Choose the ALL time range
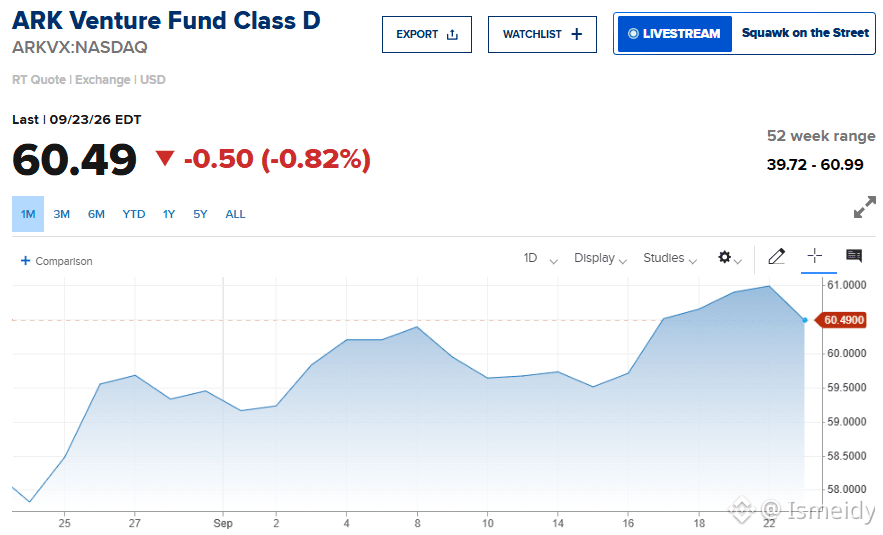The height and width of the screenshot is (535, 883). [x=235, y=214]
